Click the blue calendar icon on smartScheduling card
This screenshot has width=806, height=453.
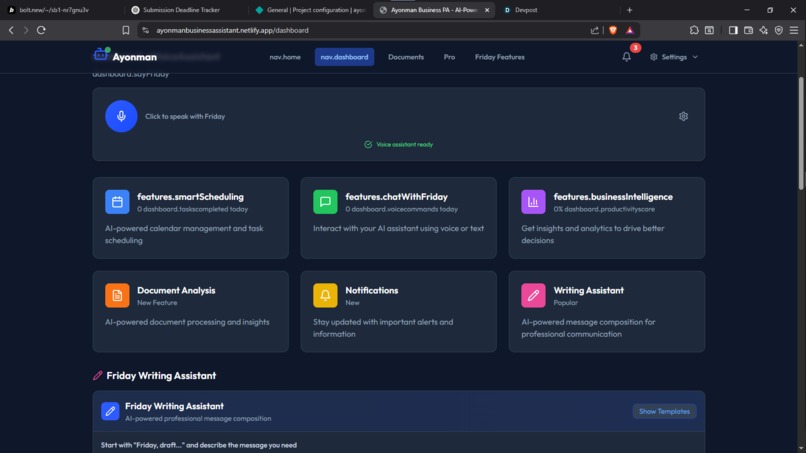(117, 202)
